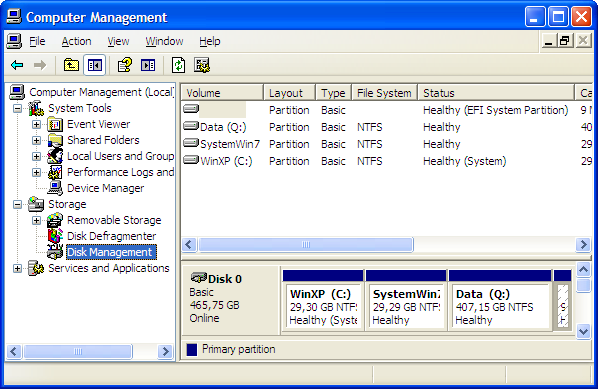This screenshot has width=598, height=389.
Task: Click the Back arrow toolbar icon
Action: 17,65
